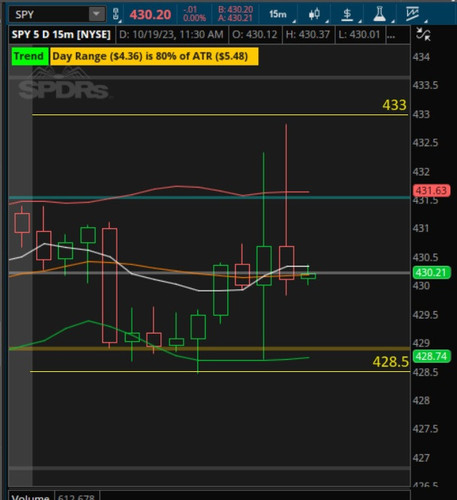The width and height of the screenshot is (457, 500).
Task: Click the SPY symbol input field
Action: click(49, 14)
